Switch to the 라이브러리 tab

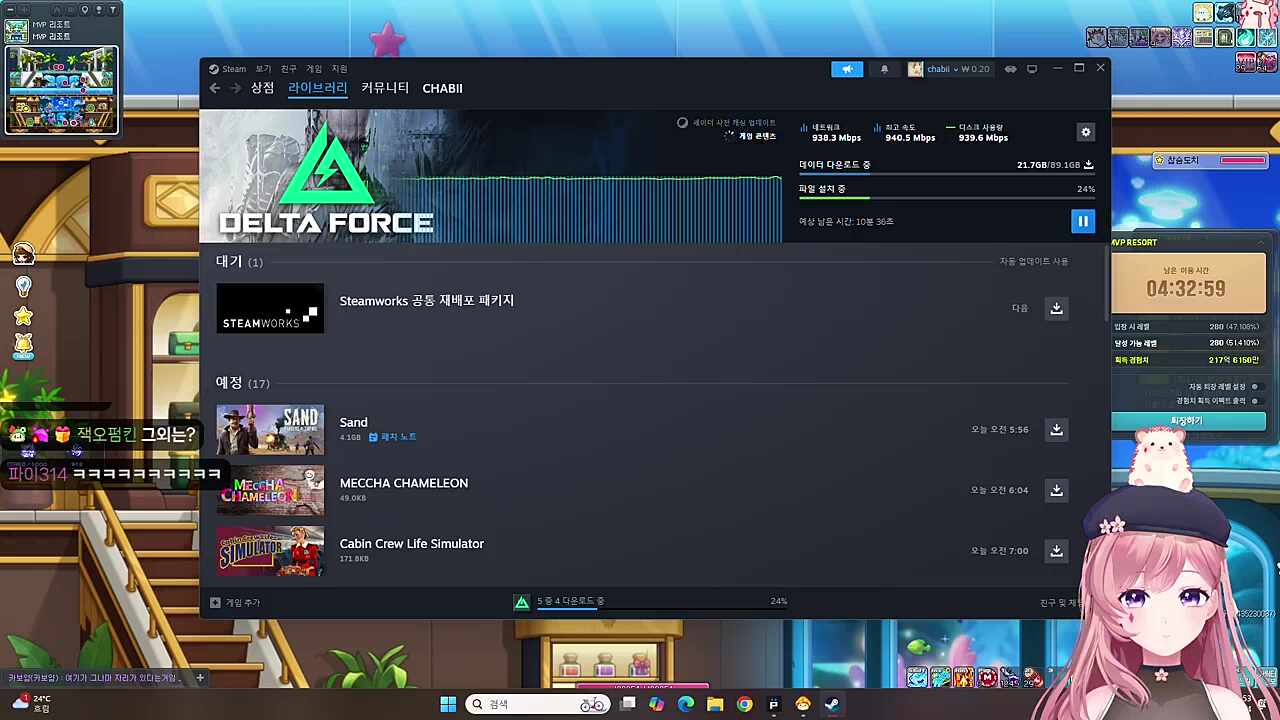click(x=318, y=88)
